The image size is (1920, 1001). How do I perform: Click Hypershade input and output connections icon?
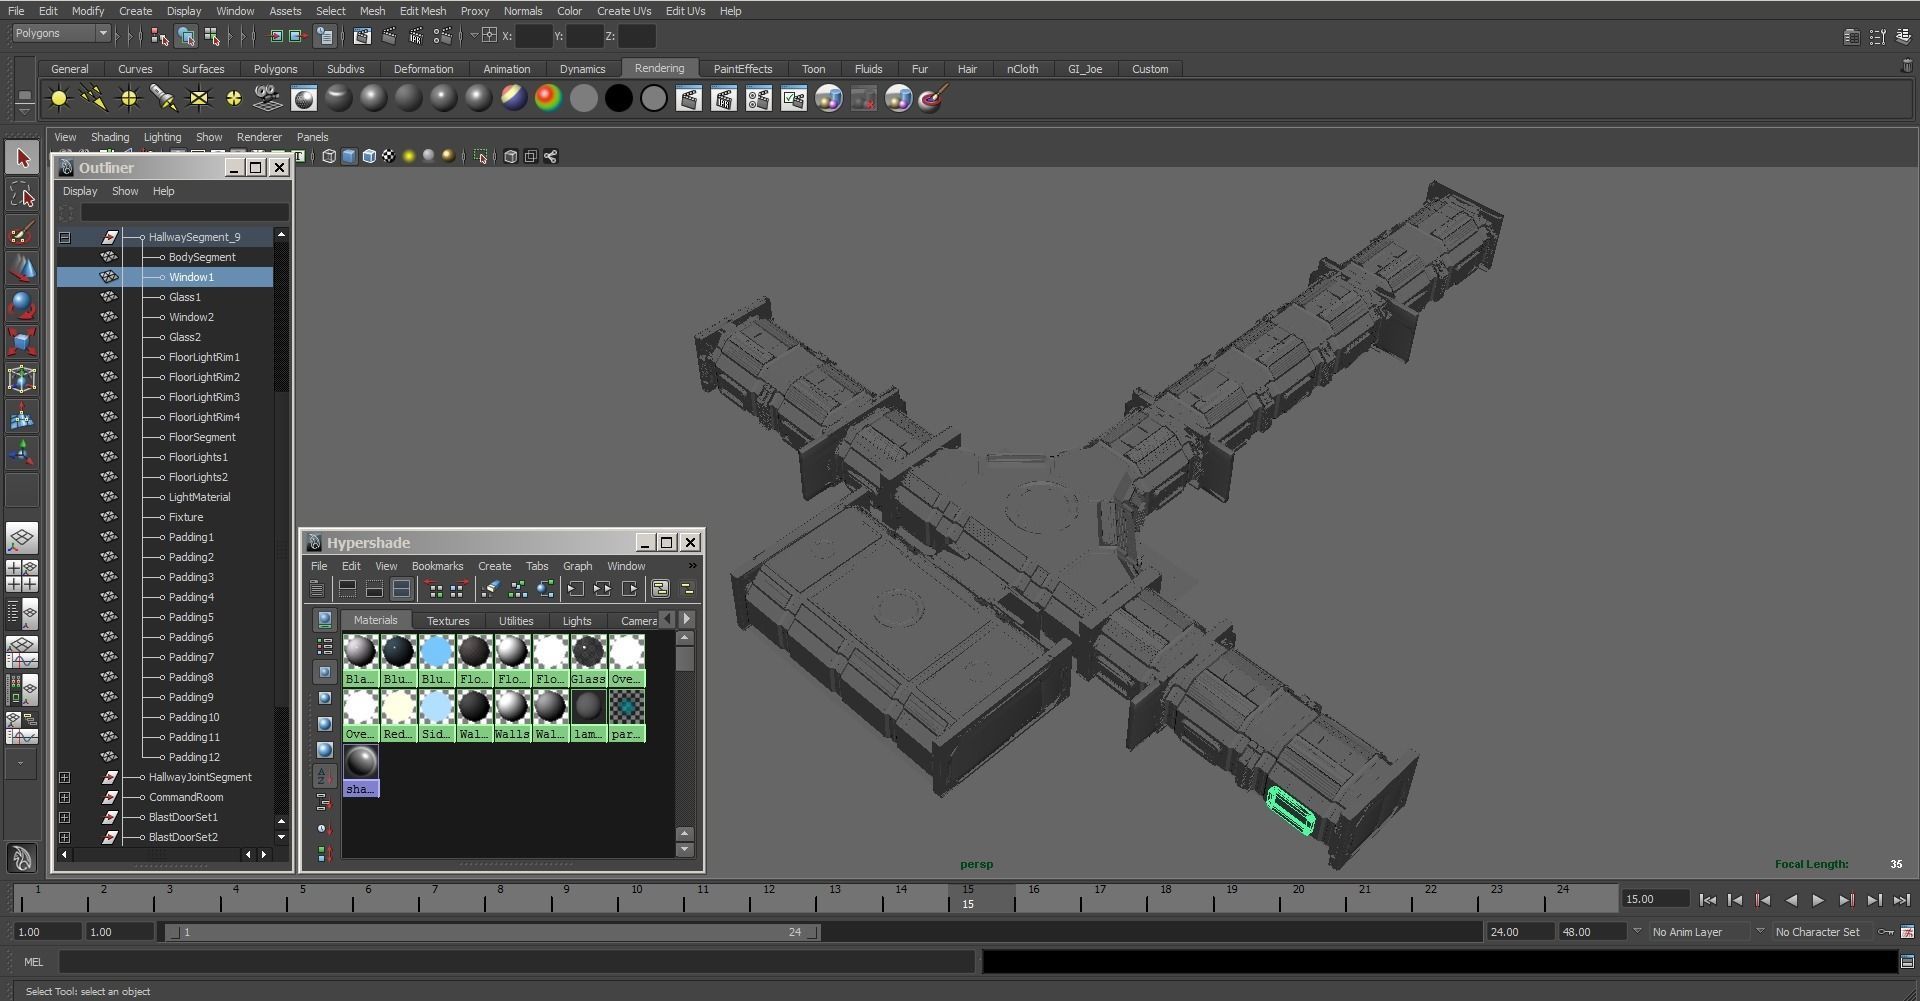[x=602, y=589]
